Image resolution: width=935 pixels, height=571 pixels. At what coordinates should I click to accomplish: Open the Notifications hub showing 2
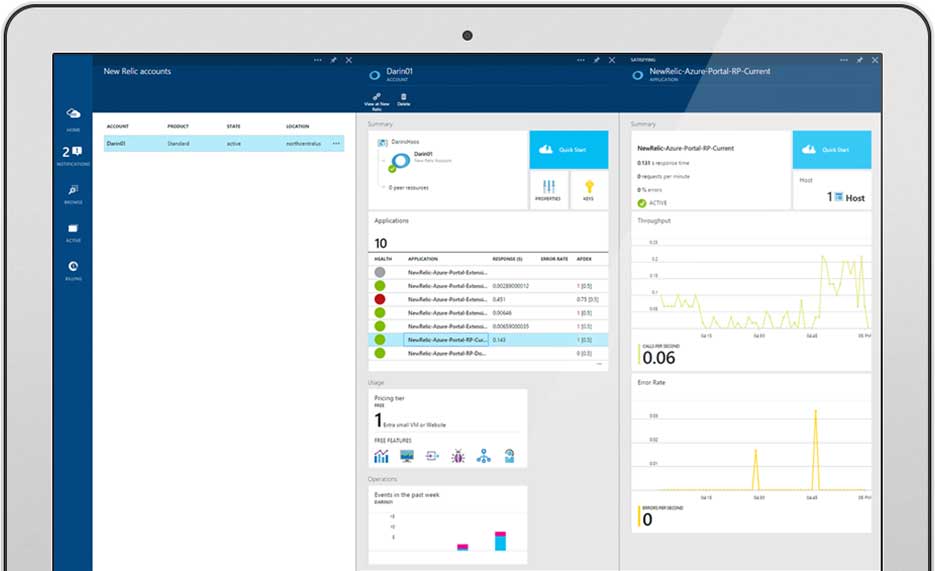coord(73,155)
